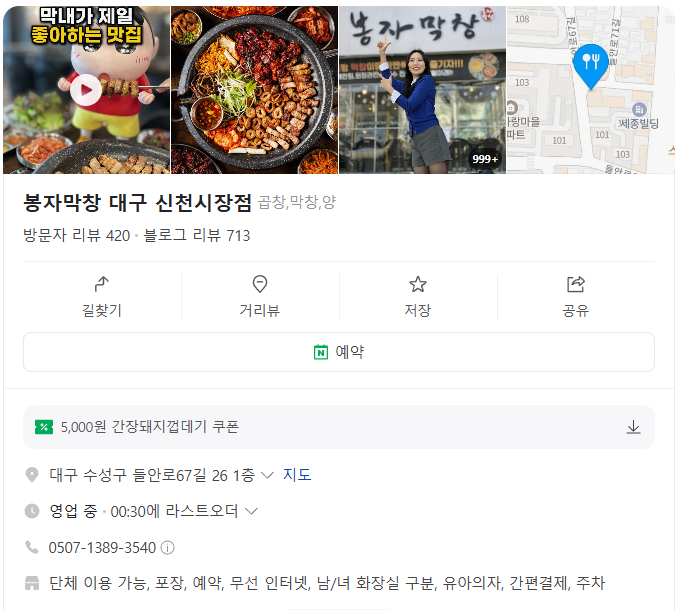680x610 pixels.
Task: Open 블로그 리뷰 713 reviews
Action: click(x=196, y=235)
